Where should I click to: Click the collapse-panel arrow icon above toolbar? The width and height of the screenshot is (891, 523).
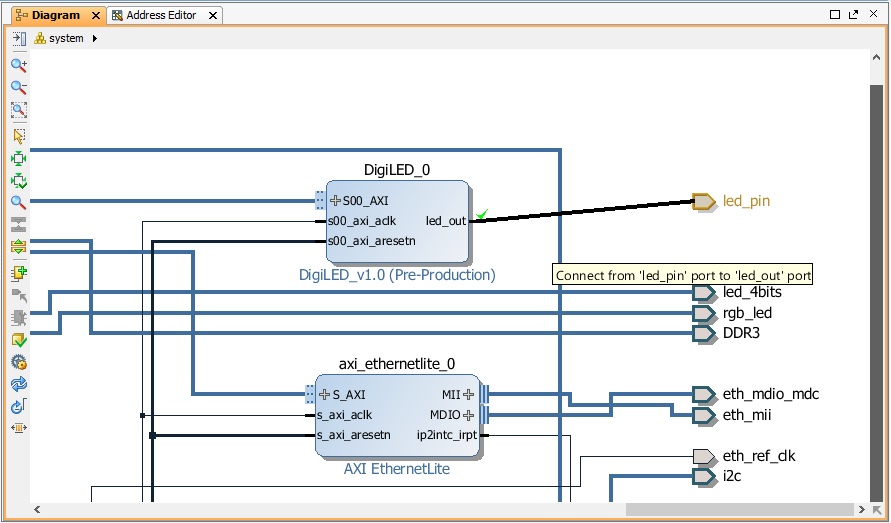[19, 38]
